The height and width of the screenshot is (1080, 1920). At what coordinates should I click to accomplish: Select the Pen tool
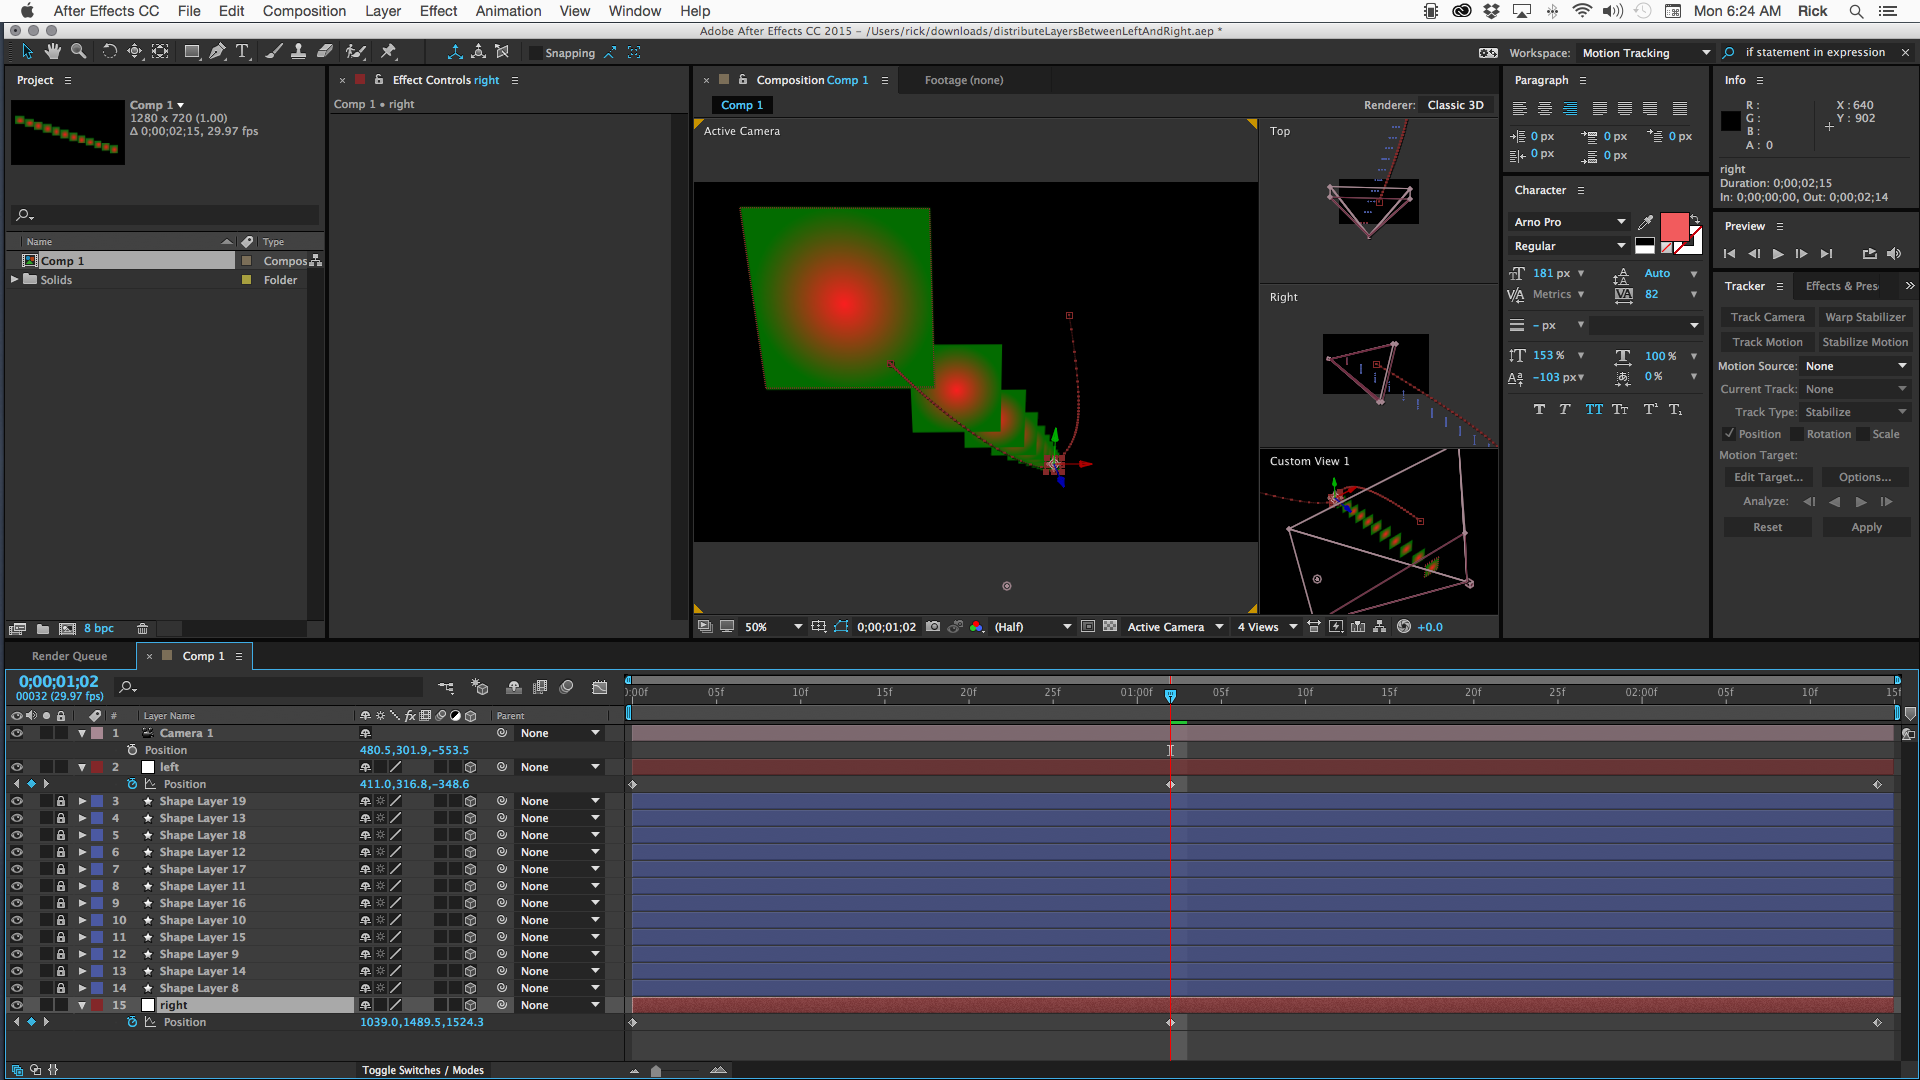pos(217,52)
